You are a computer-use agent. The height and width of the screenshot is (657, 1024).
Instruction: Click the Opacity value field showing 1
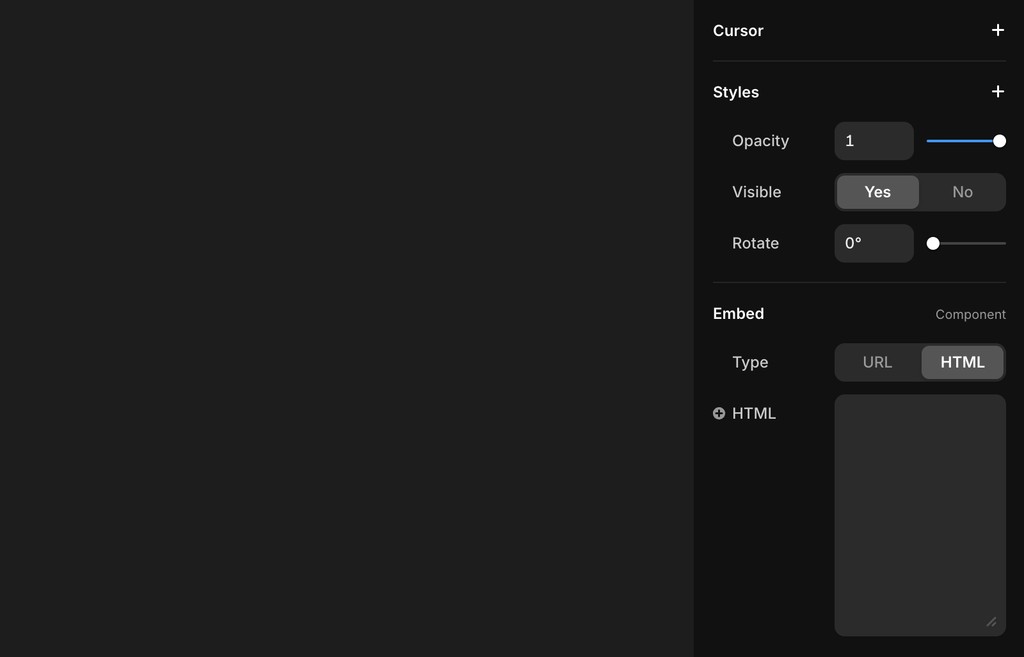click(x=873, y=141)
